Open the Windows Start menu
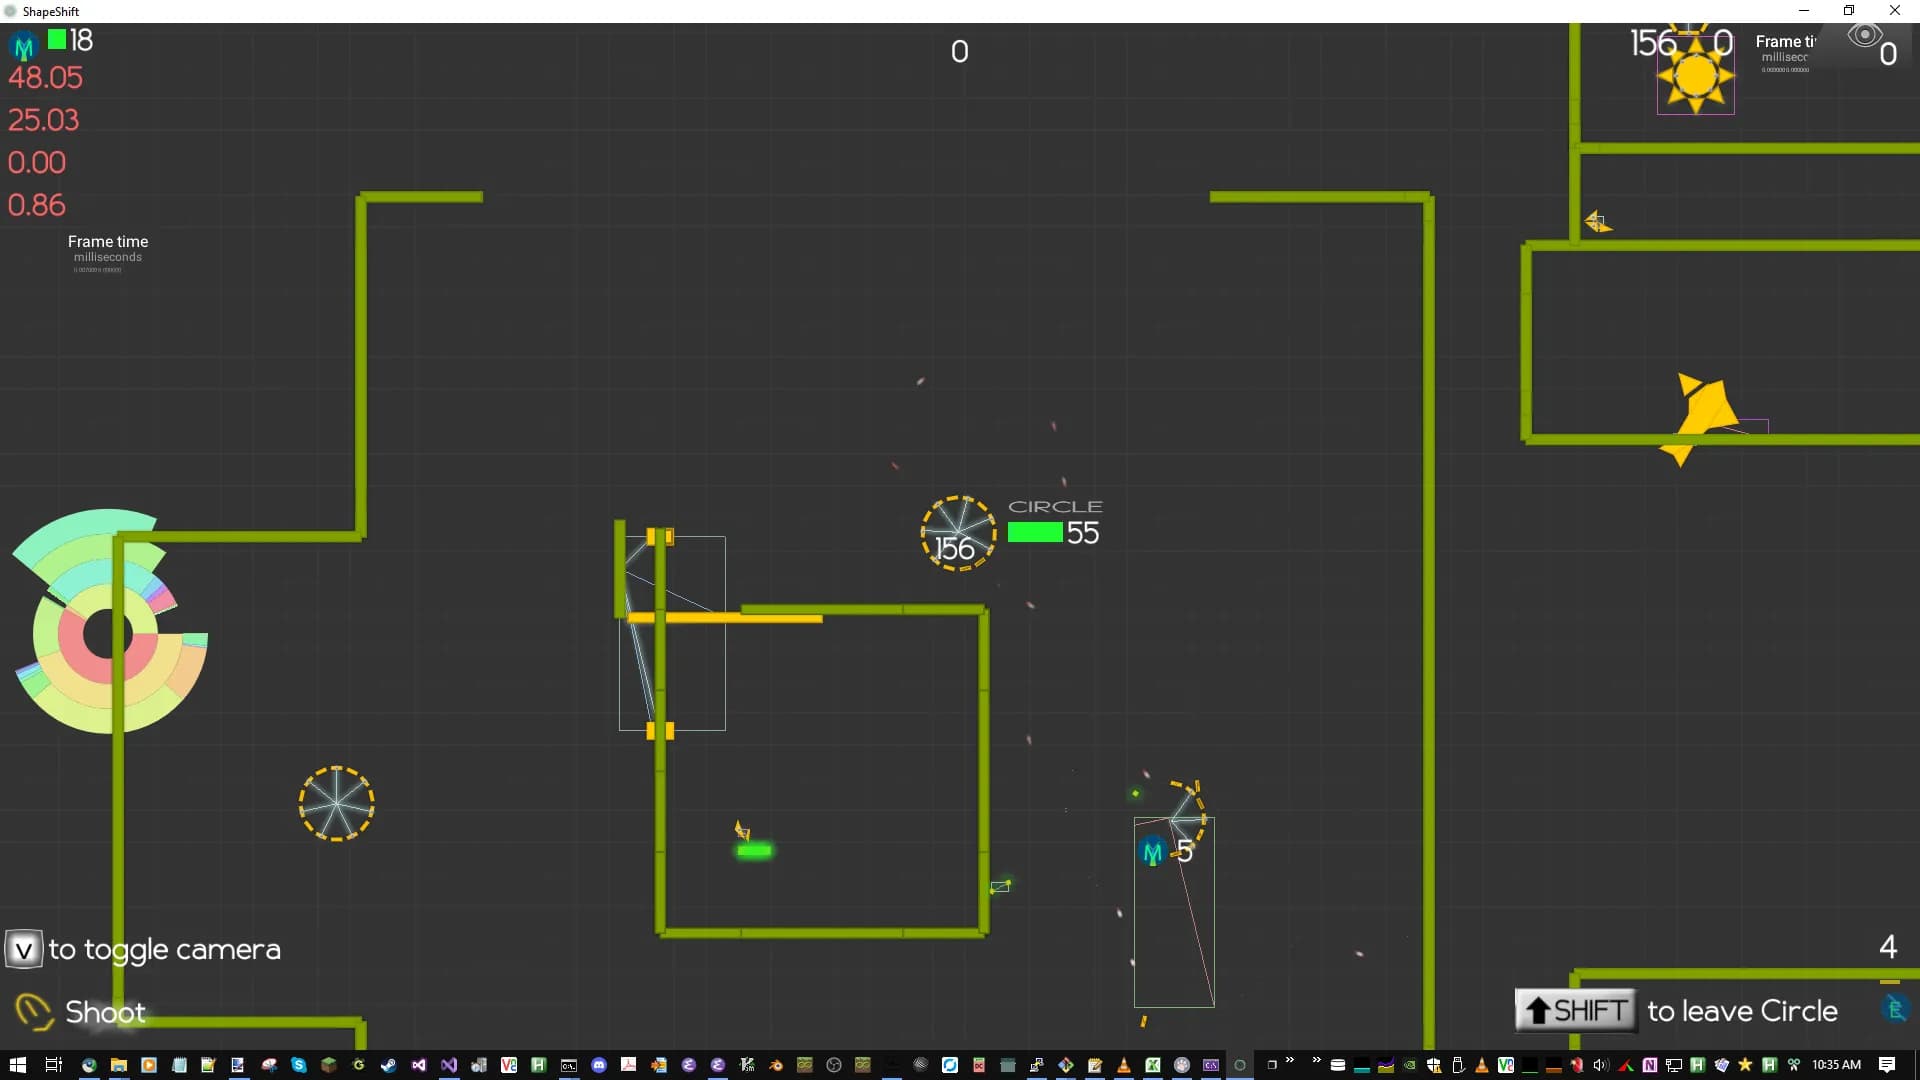Viewport: 1920px width, 1080px height. click(17, 1065)
